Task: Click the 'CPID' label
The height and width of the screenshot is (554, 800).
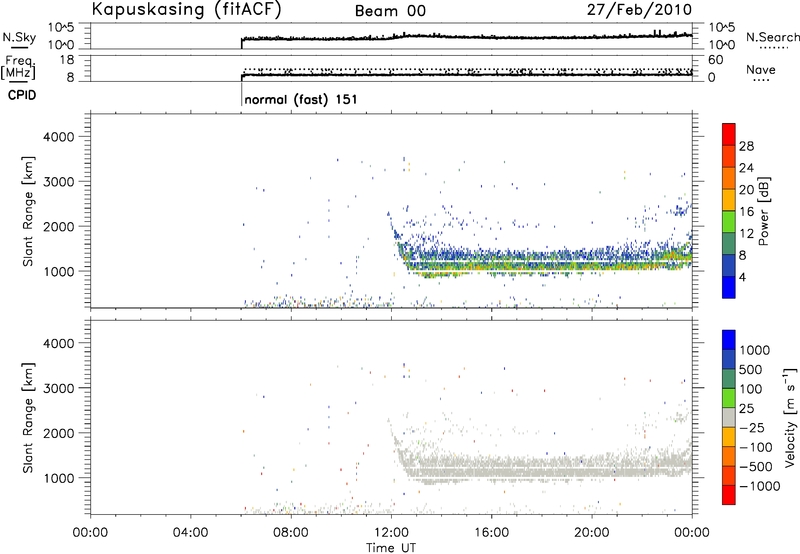Action: 22,95
